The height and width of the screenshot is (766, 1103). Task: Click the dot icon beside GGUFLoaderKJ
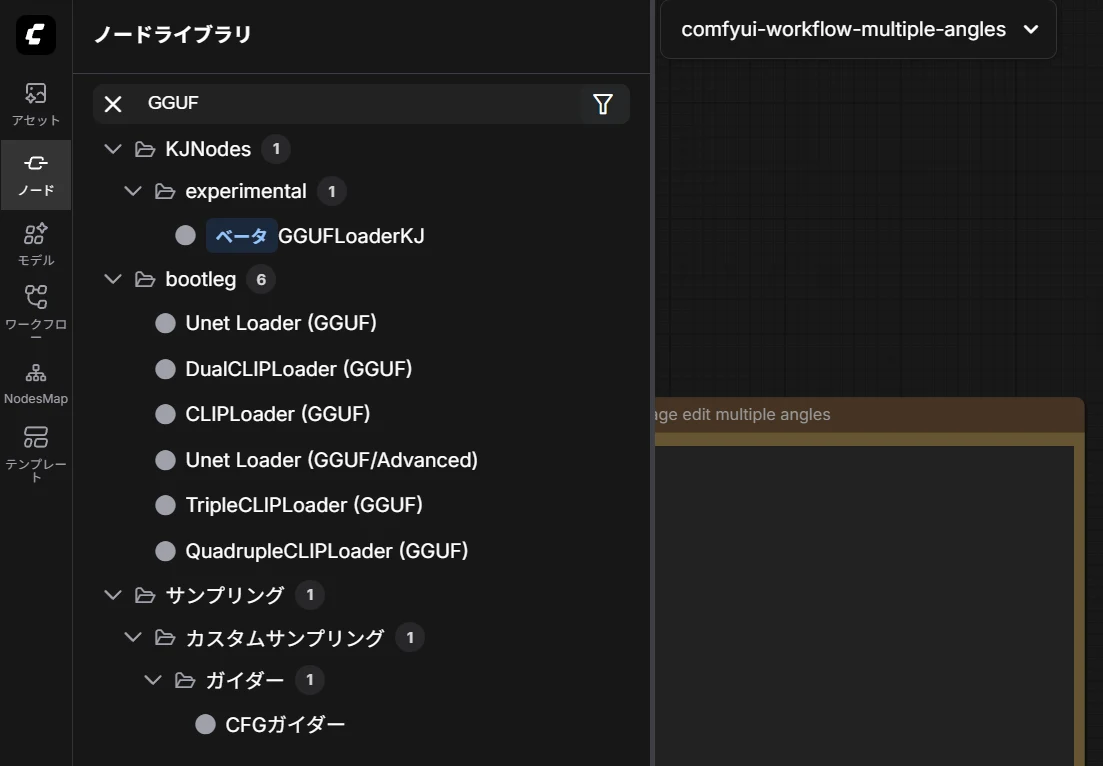186,236
